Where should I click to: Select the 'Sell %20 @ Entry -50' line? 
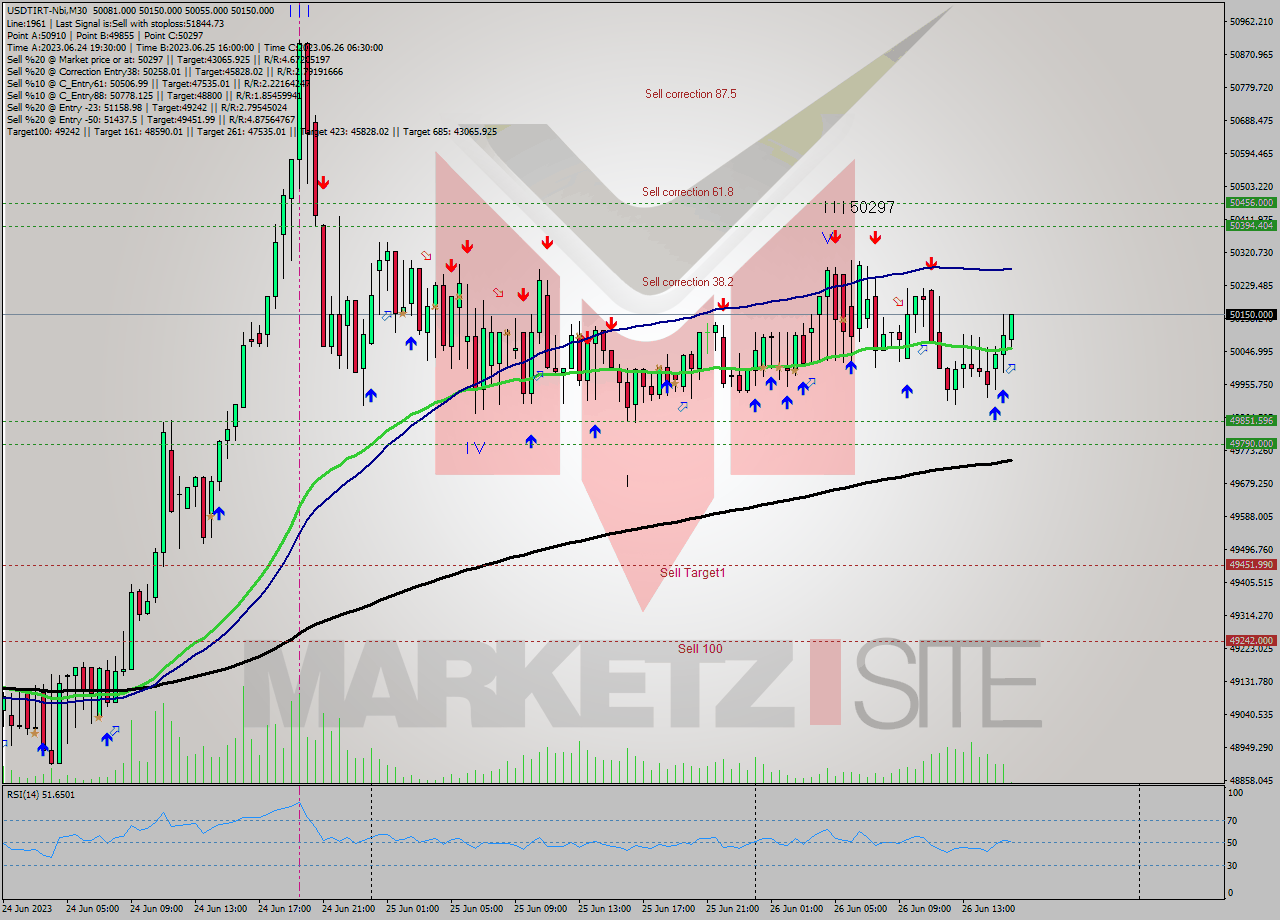[151, 119]
